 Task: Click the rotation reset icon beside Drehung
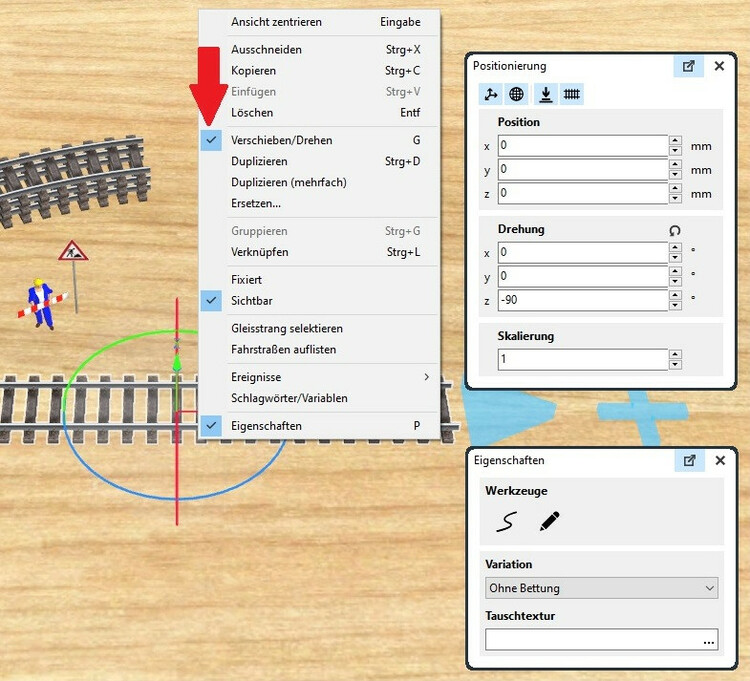(x=675, y=230)
